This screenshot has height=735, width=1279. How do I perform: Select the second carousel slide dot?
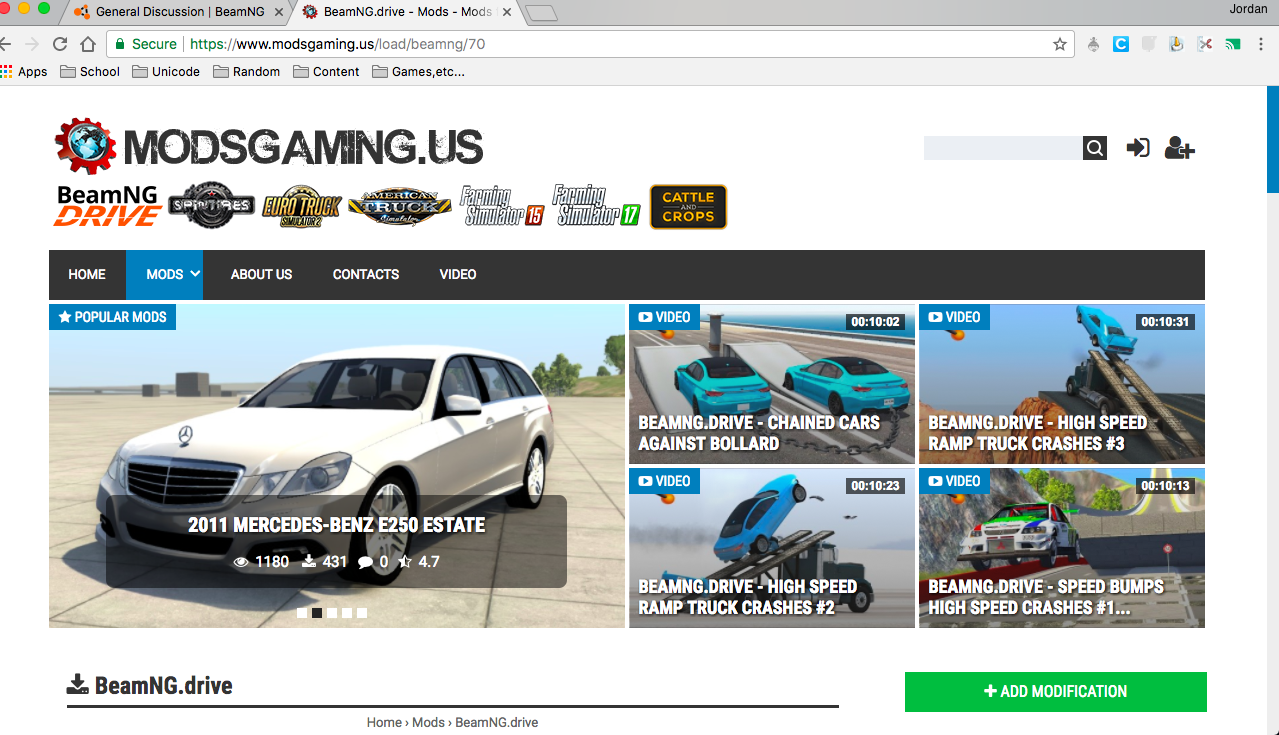pyautogui.click(x=316, y=613)
